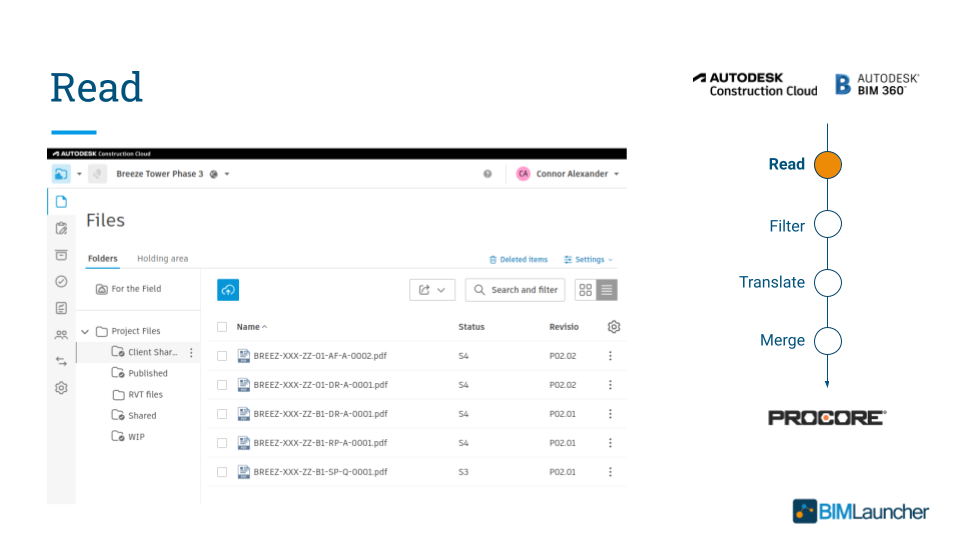Switch to list view

click(607, 290)
